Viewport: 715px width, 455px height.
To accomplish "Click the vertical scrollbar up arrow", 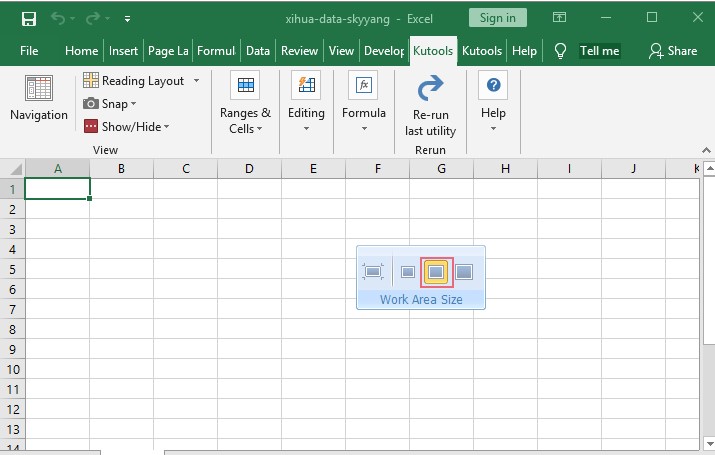I will point(710,168).
